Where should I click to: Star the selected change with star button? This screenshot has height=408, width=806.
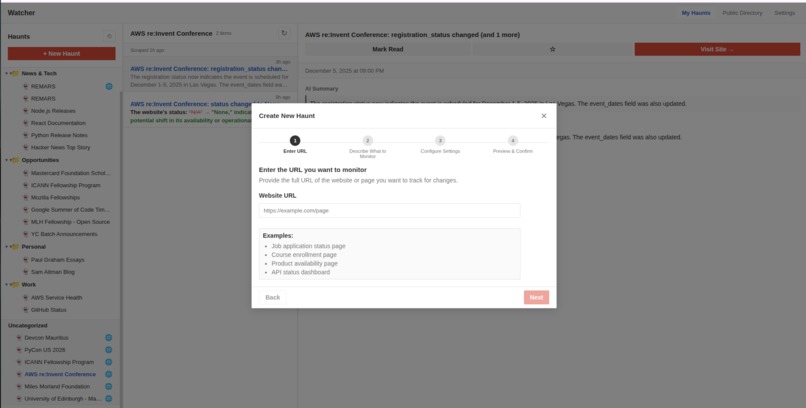click(x=553, y=49)
